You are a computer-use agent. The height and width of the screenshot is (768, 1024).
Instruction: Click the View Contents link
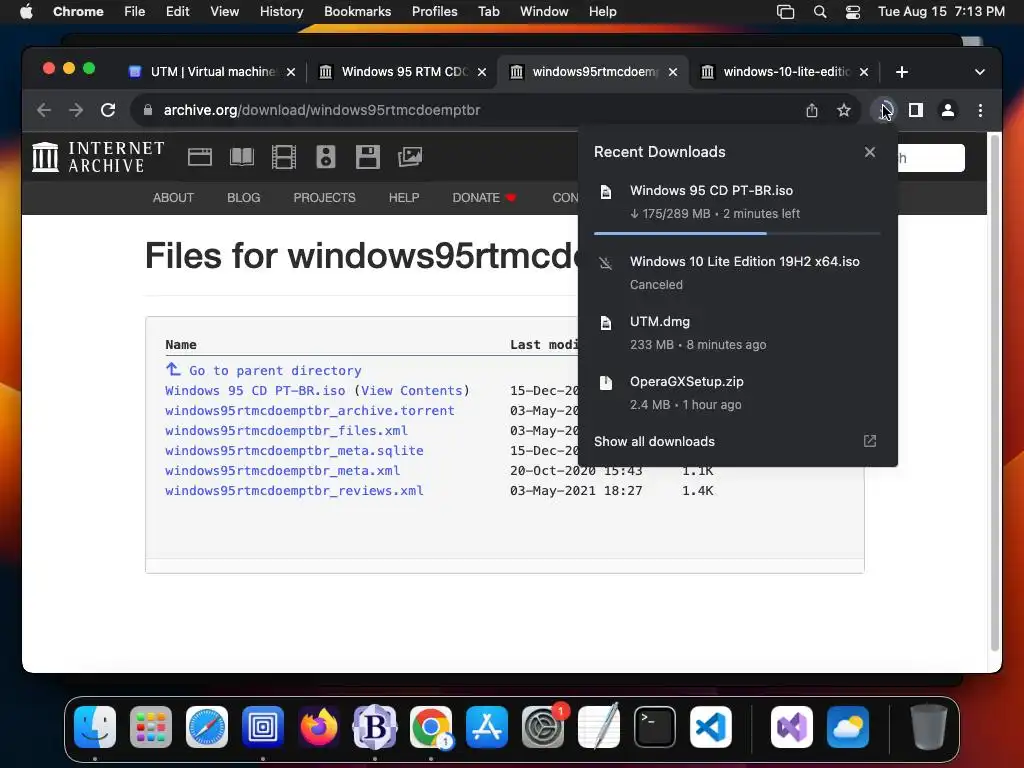[x=411, y=391]
